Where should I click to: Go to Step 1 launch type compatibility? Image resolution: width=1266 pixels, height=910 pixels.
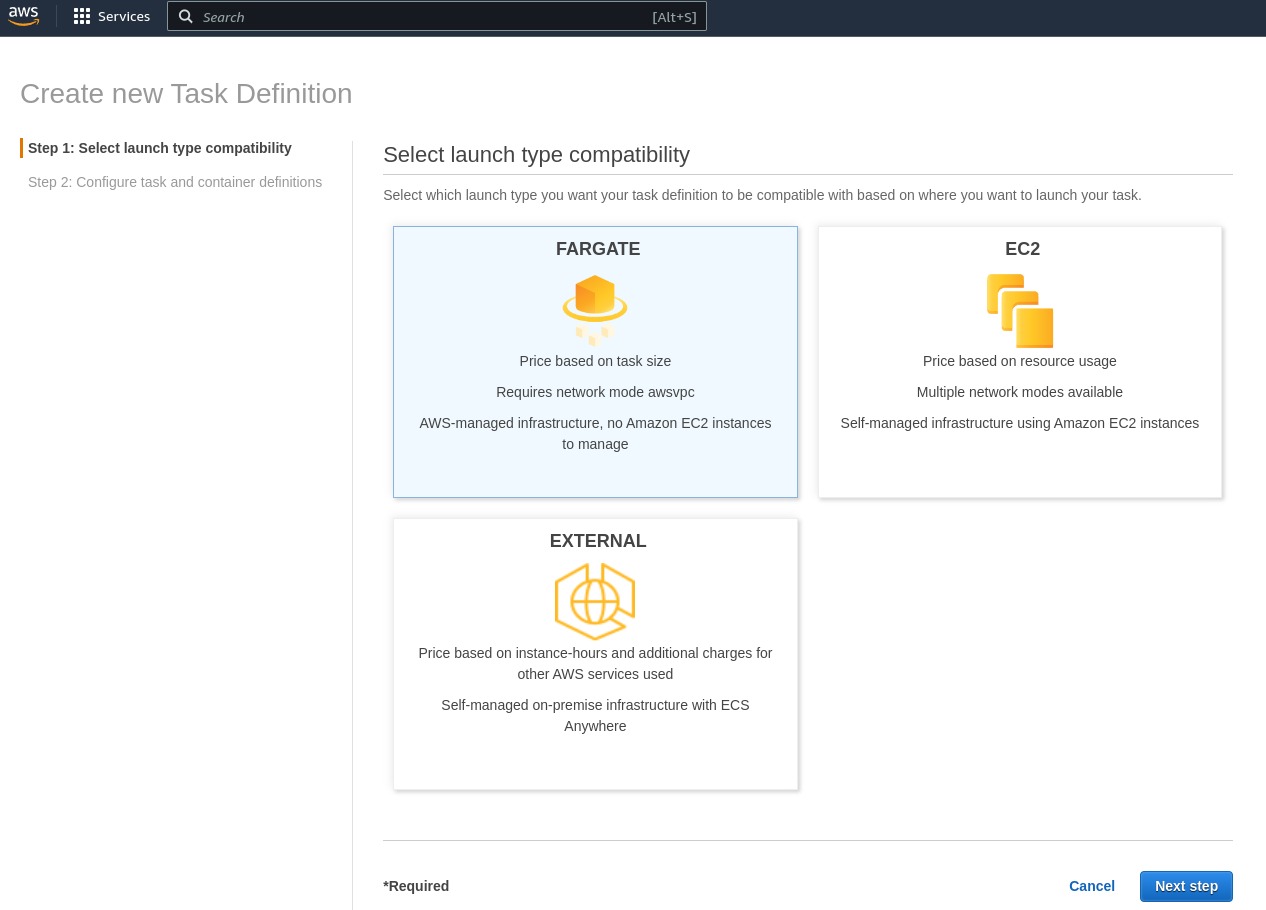(160, 148)
